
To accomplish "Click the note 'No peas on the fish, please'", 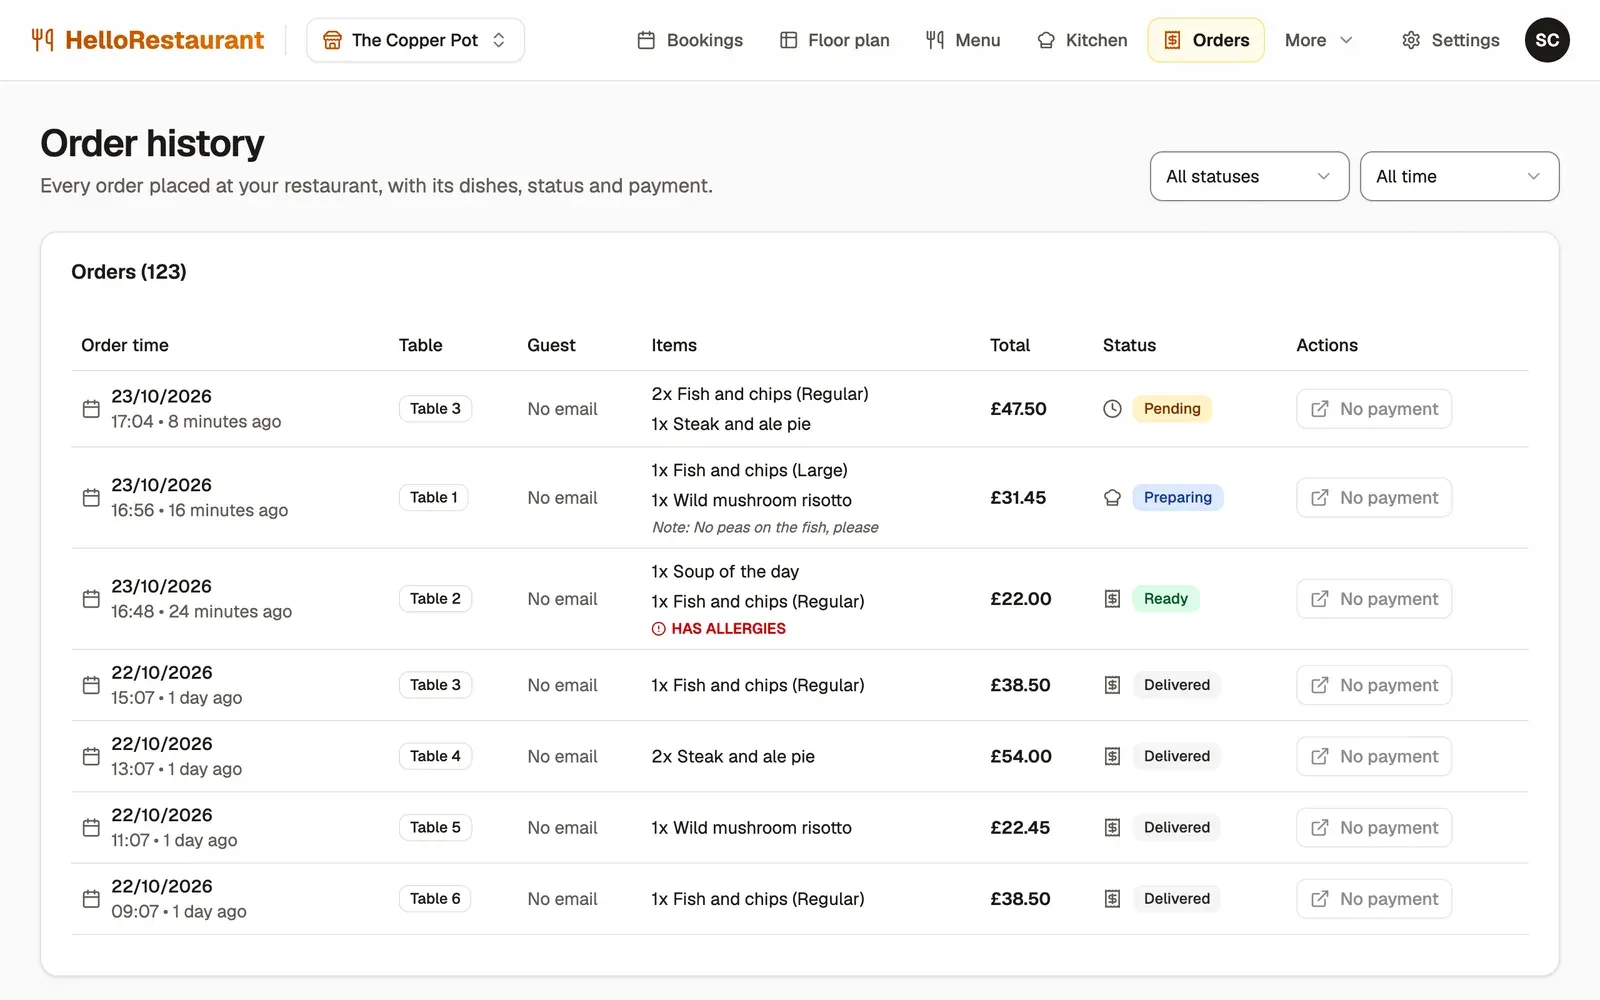I will coord(765,527).
